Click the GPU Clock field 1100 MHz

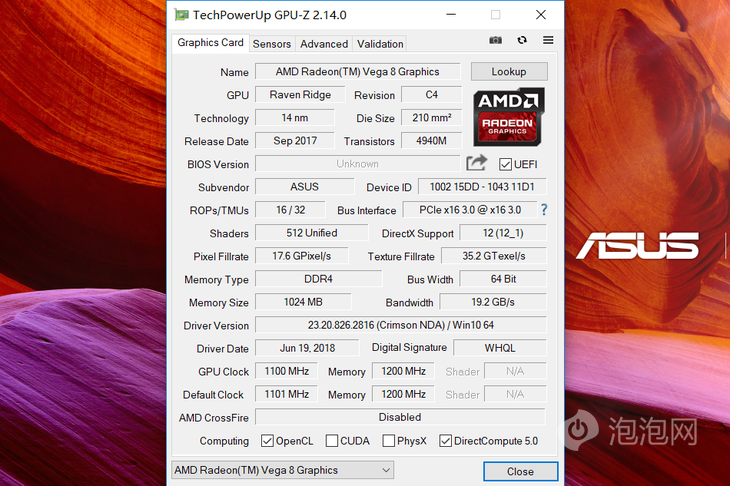pos(286,371)
